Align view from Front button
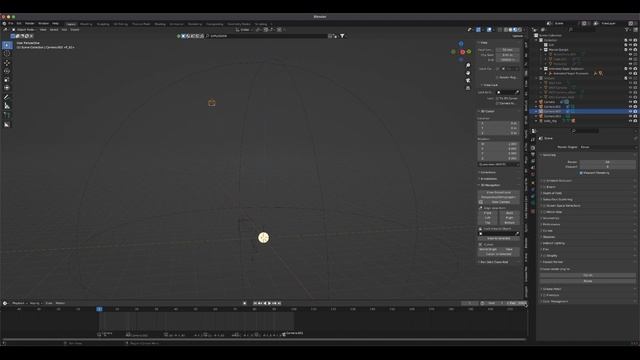640x360 pixels. (488, 213)
